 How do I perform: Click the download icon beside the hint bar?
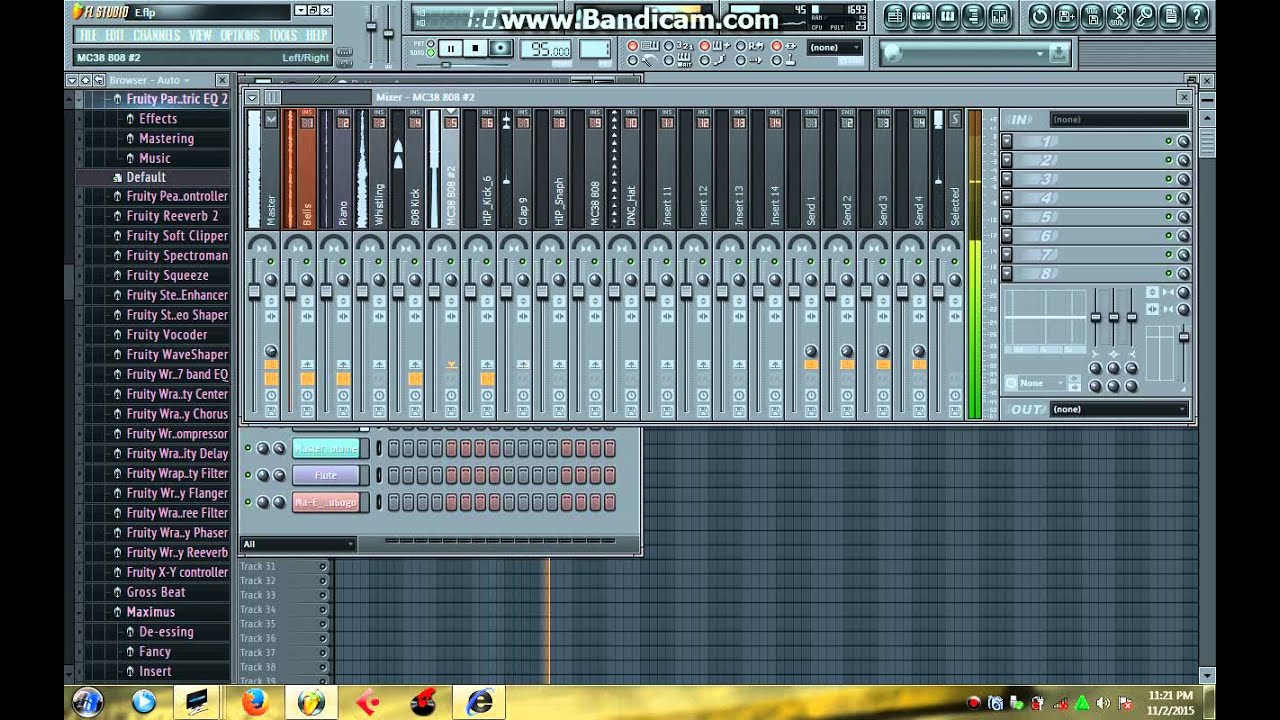(1059, 53)
